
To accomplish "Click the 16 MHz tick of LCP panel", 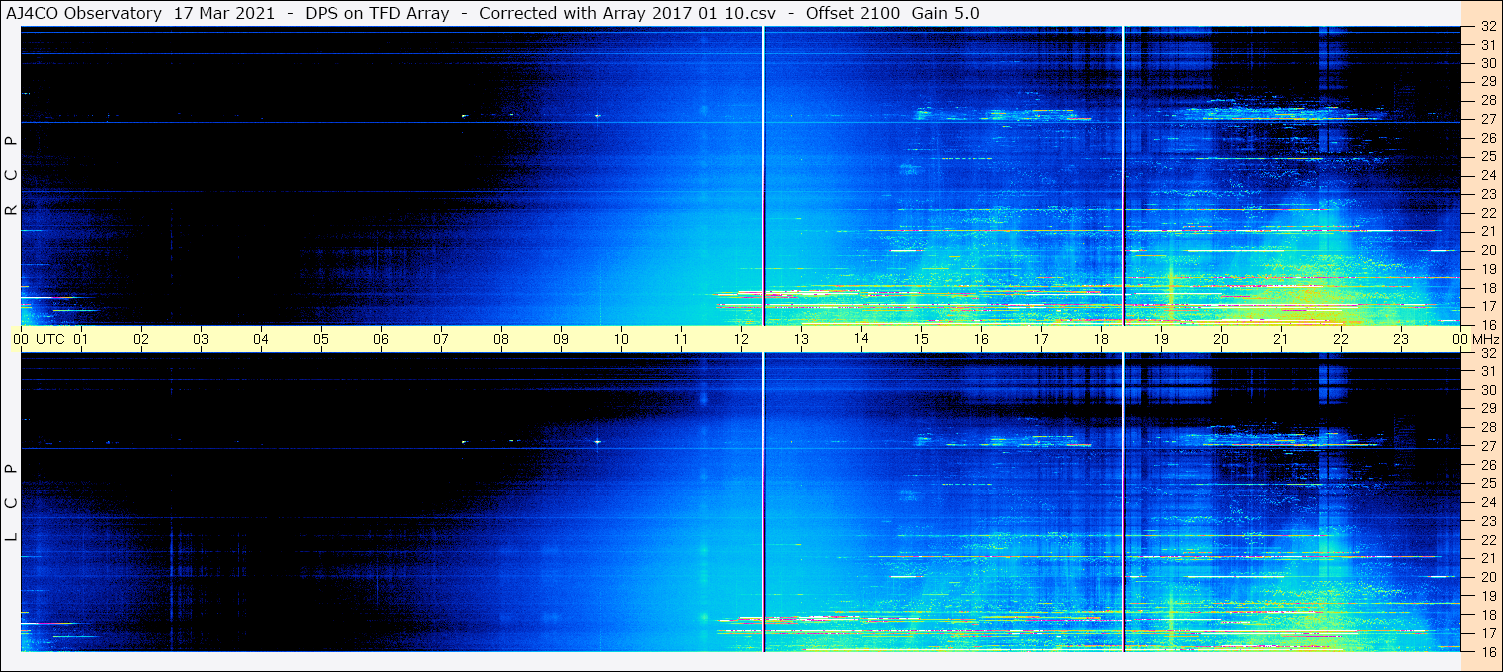I will [1487, 650].
